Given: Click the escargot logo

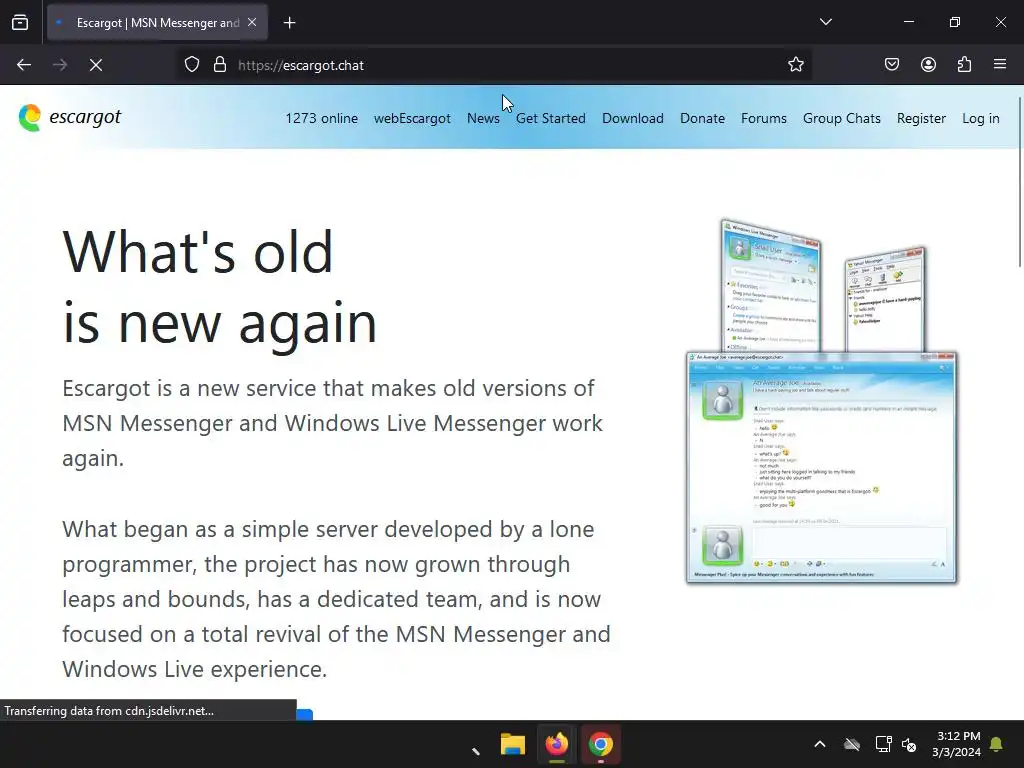Looking at the screenshot, I should [x=69, y=118].
